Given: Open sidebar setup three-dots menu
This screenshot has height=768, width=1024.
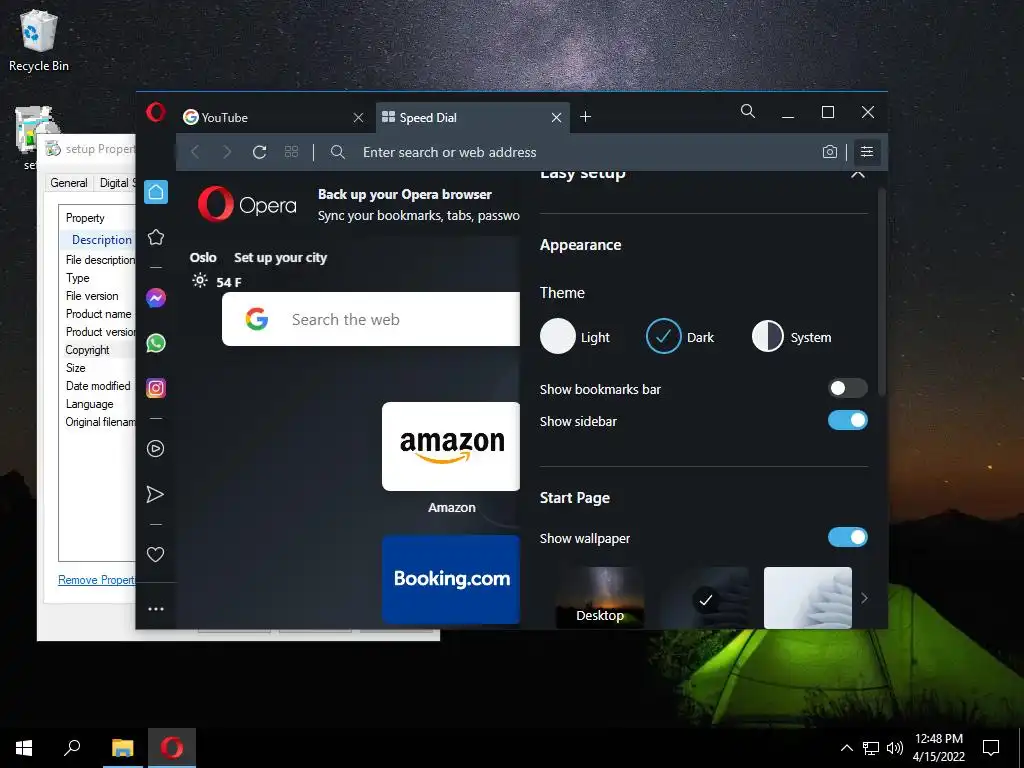Looking at the screenshot, I should (155, 609).
